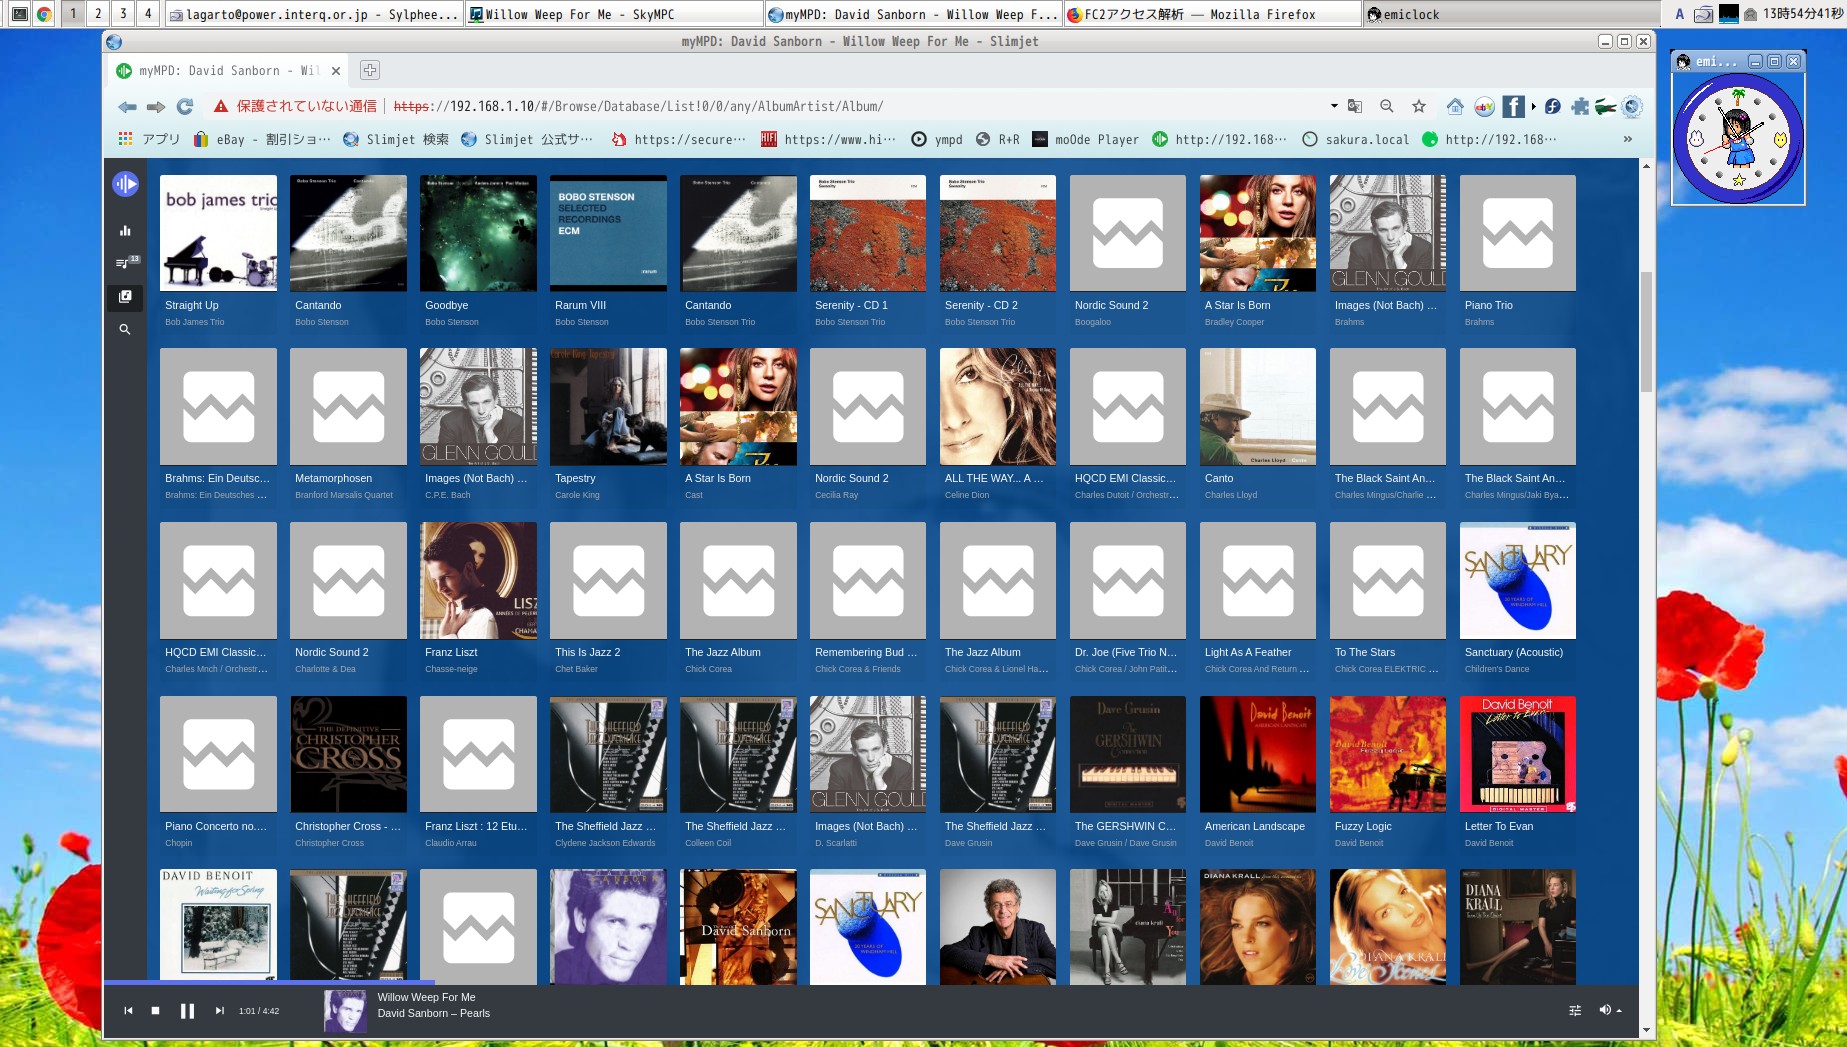This screenshot has width=1847, height=1047.
Task: Pause the currently playing song
Action: point(187,1011)
